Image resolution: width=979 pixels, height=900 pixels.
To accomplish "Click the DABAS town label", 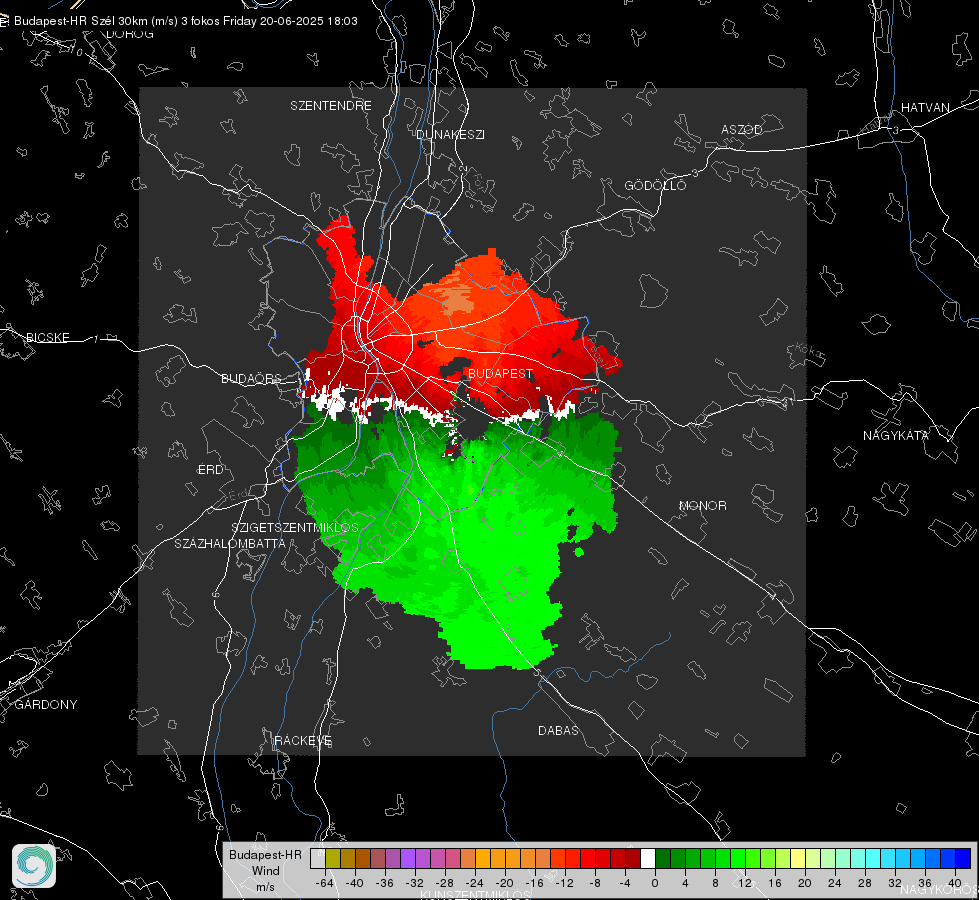I will (x=558, y=731).
